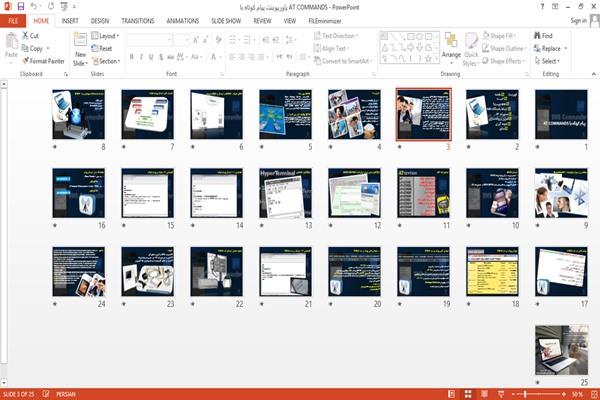Open the Shape Fill dropdown
This screenshot has width=600, height=400.
500,36
